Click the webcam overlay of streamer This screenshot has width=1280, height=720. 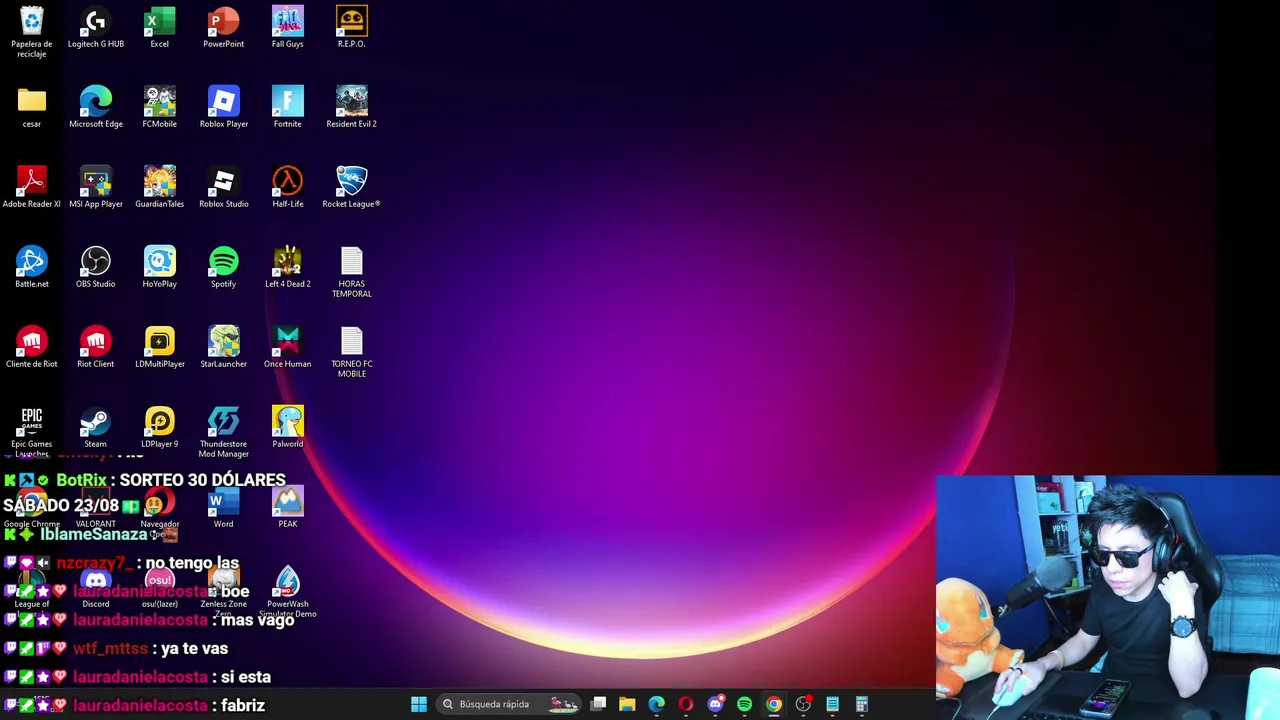click(1108, 597)
